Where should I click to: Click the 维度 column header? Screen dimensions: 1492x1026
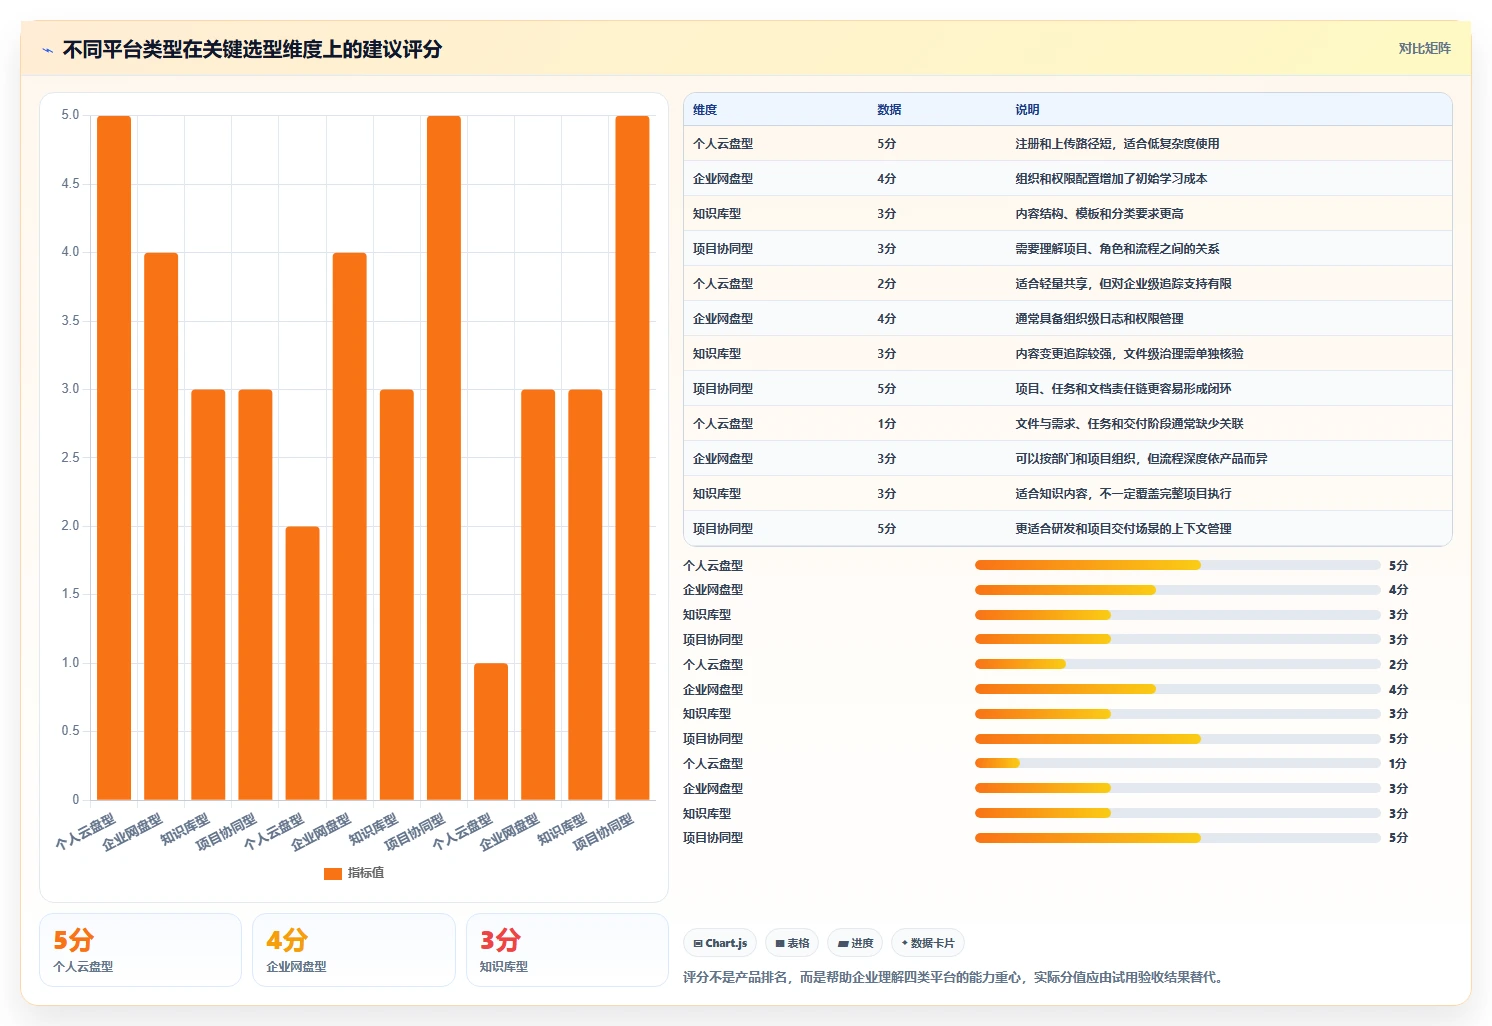pyautogui.click(x=705, y=110)
